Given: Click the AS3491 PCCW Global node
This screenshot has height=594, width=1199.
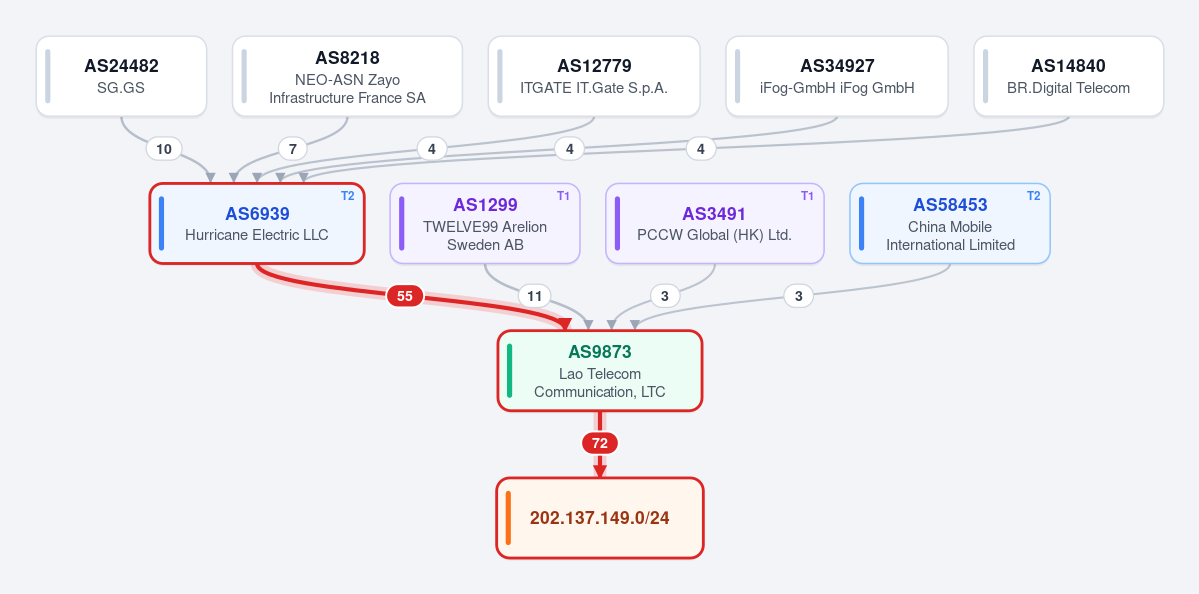Looking at the screenshot, I should pyautogui.click(x=715, y=223).
